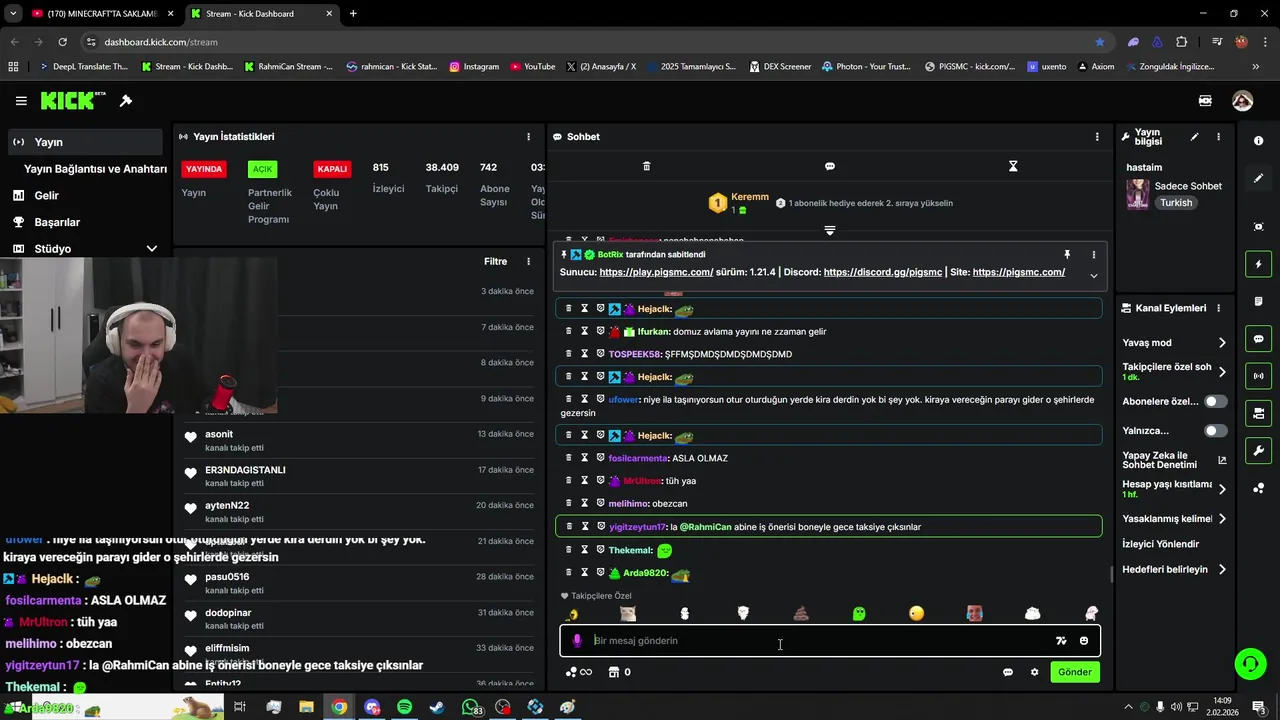Open the user avatar menu in header
The height and width of the screenshot is (720, 1280).
[x=1242, y=101]
